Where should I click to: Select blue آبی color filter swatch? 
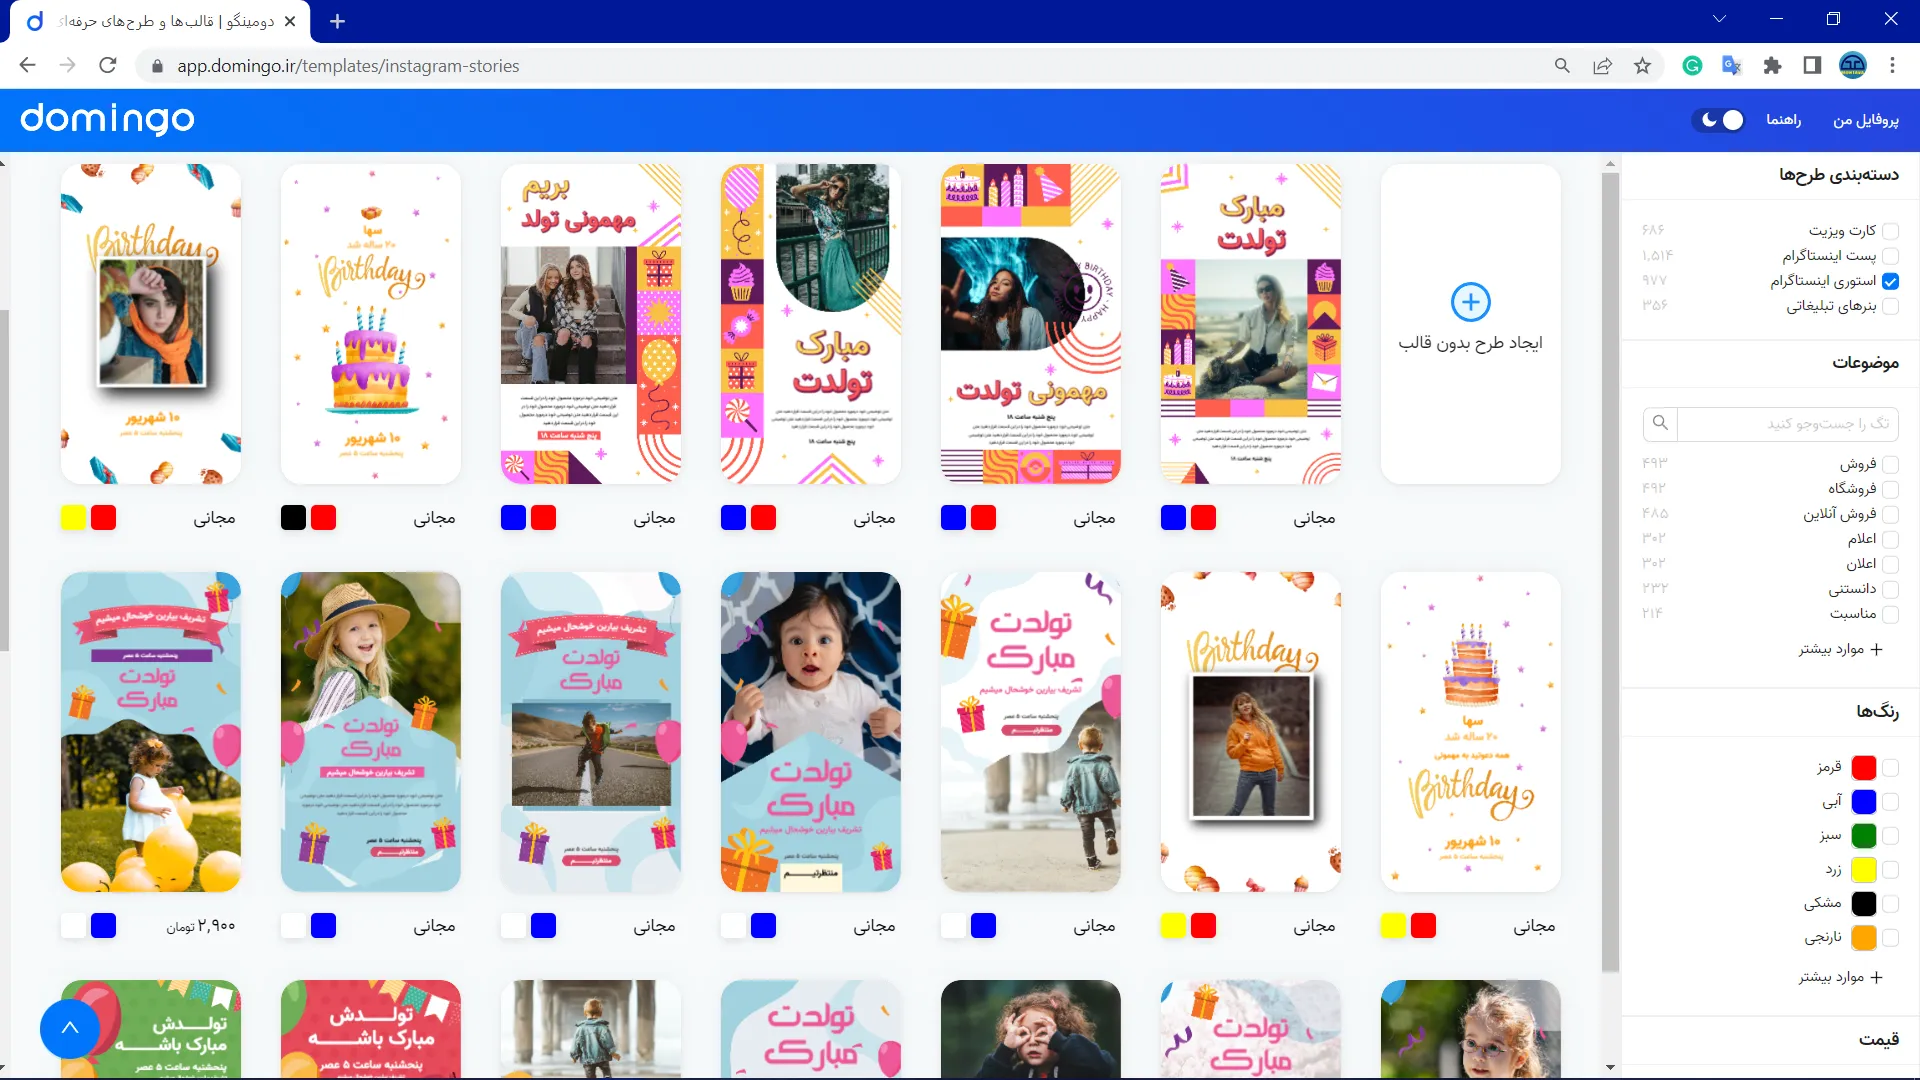pyautogui.click(x=1863, y=801)
